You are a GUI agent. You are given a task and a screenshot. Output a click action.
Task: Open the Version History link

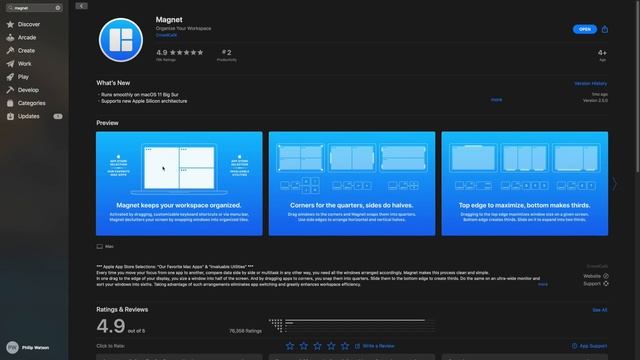(590, 83)
